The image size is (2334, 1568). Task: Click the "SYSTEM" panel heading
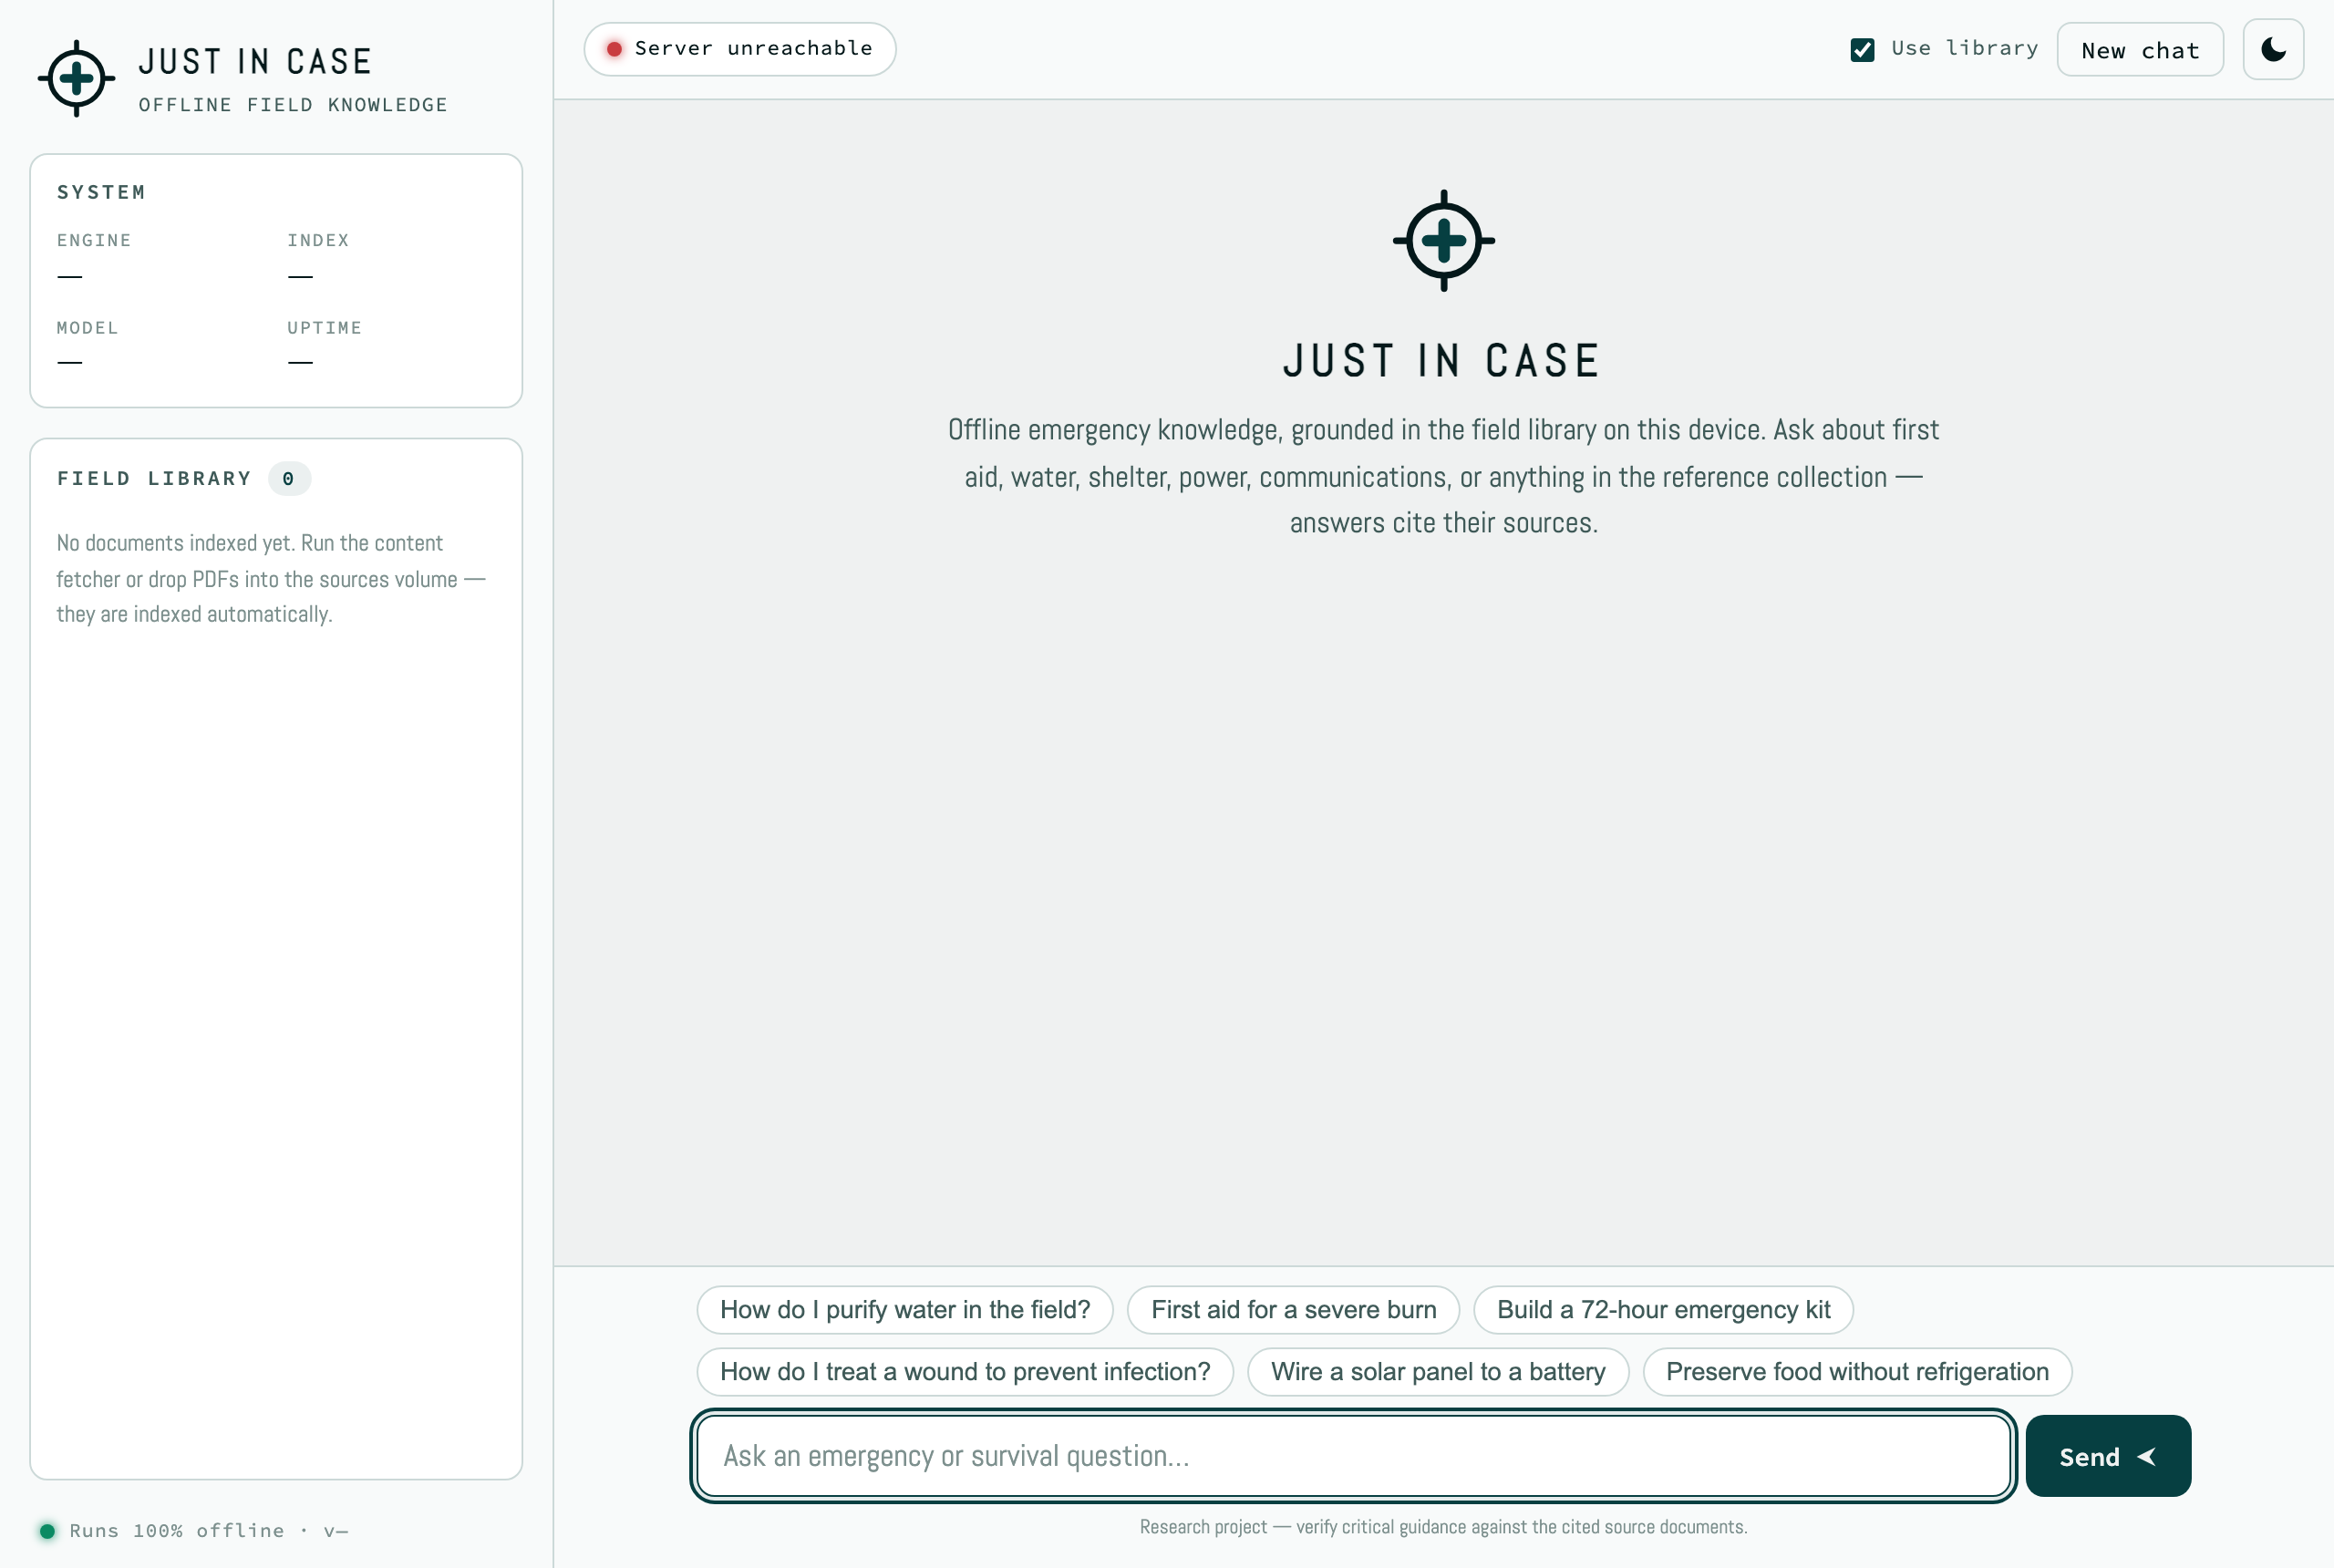pyautogui.click(x=101, y=192)
